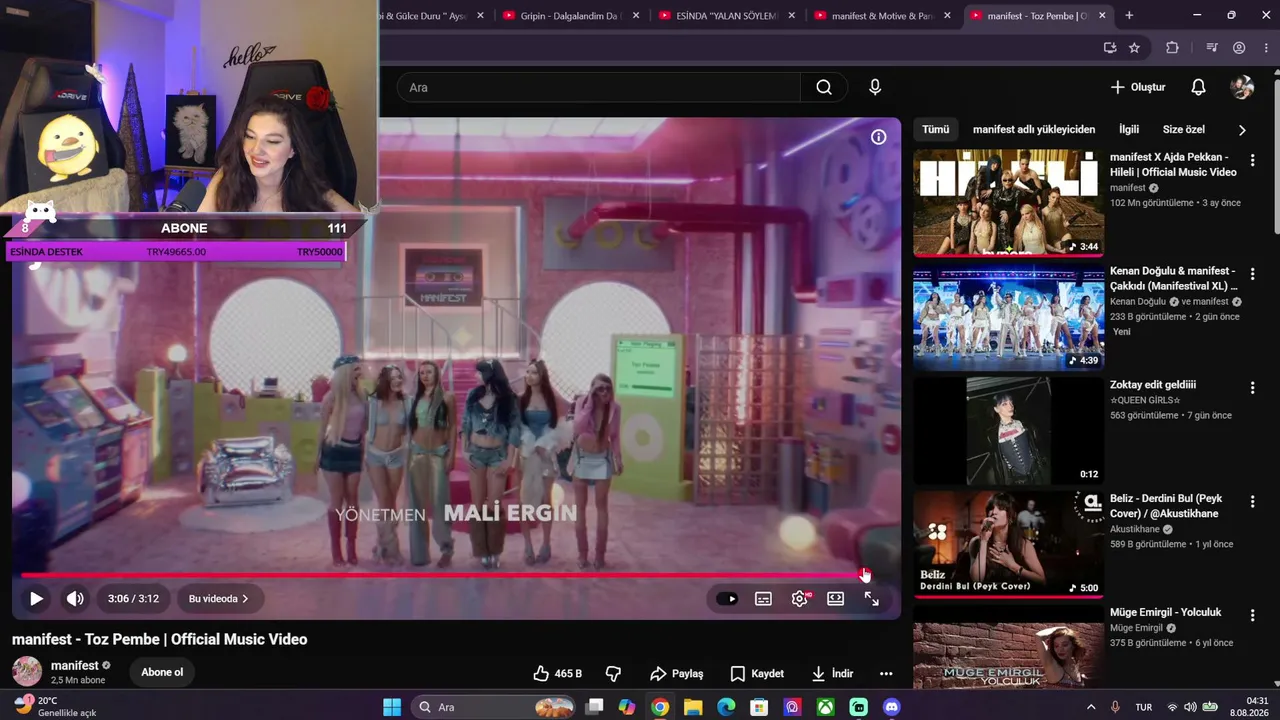
Task: Bookmark this page with the star
Action: pyautogui.click(x=1134, y=47)
